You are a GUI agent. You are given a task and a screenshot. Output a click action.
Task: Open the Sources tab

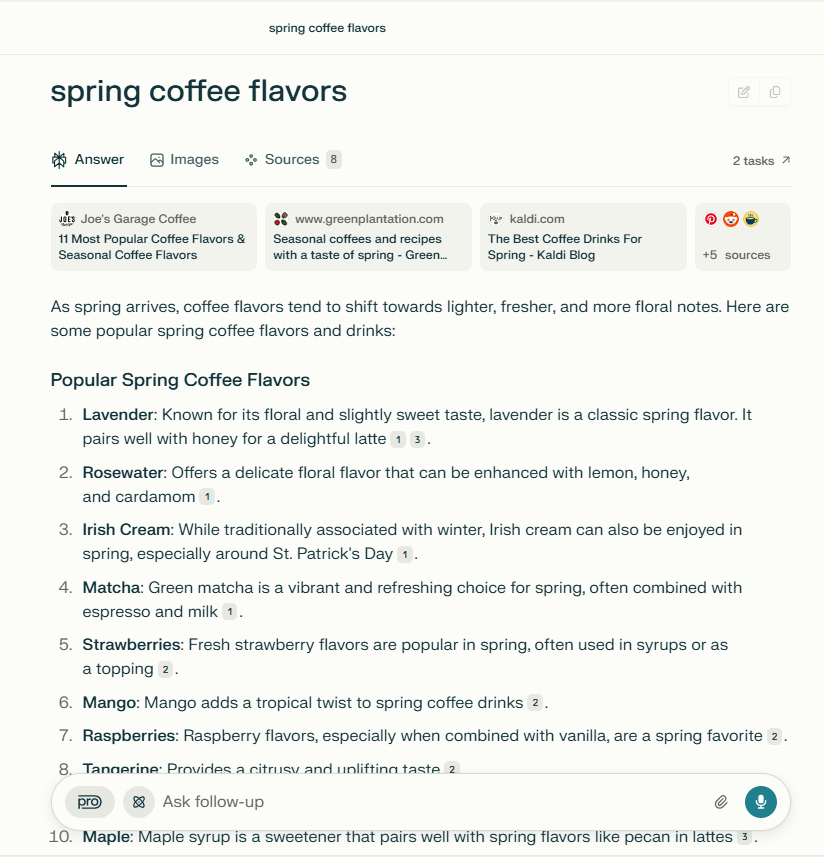click(x=292, y=160)
